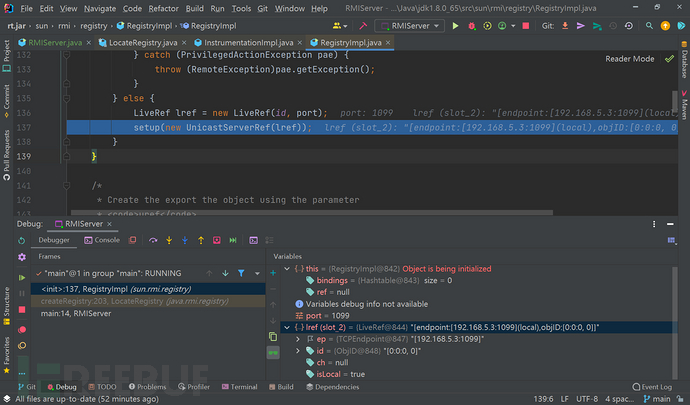Image resolution: width=690 pixels, height=405 pixels.
Task: Run with Coverage from the main toolbar
Action: point(487,26)
